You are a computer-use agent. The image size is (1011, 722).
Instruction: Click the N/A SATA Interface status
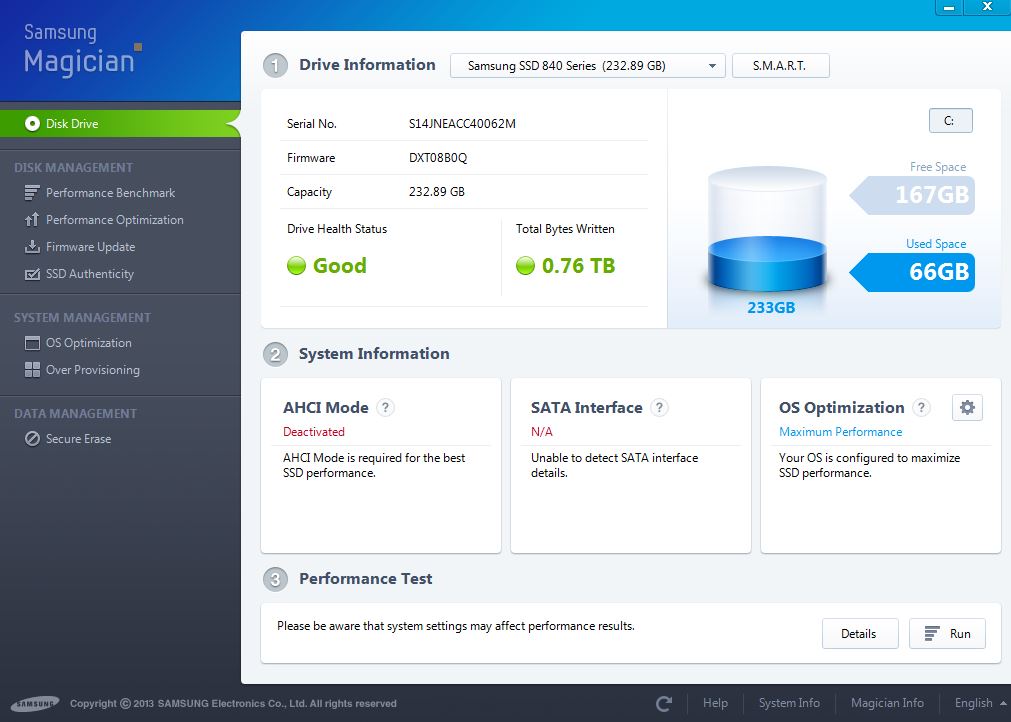click(542, 432)
